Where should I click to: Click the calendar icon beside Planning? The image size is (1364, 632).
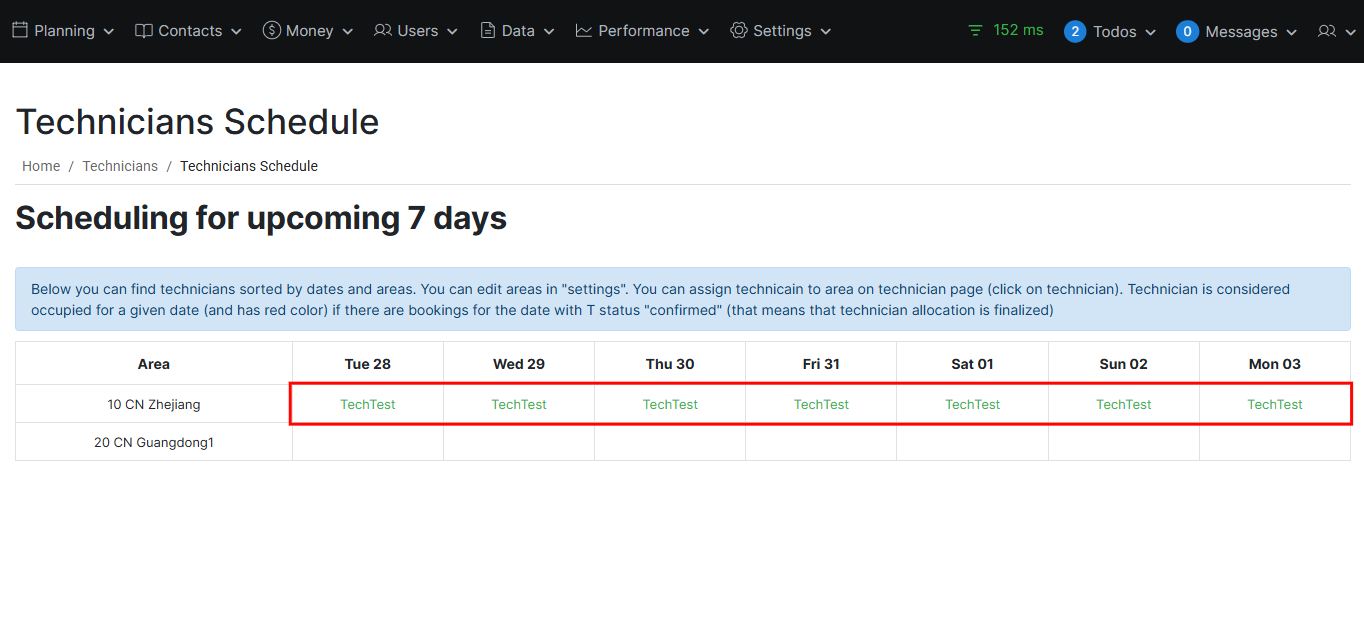click(x=20, y=31)
